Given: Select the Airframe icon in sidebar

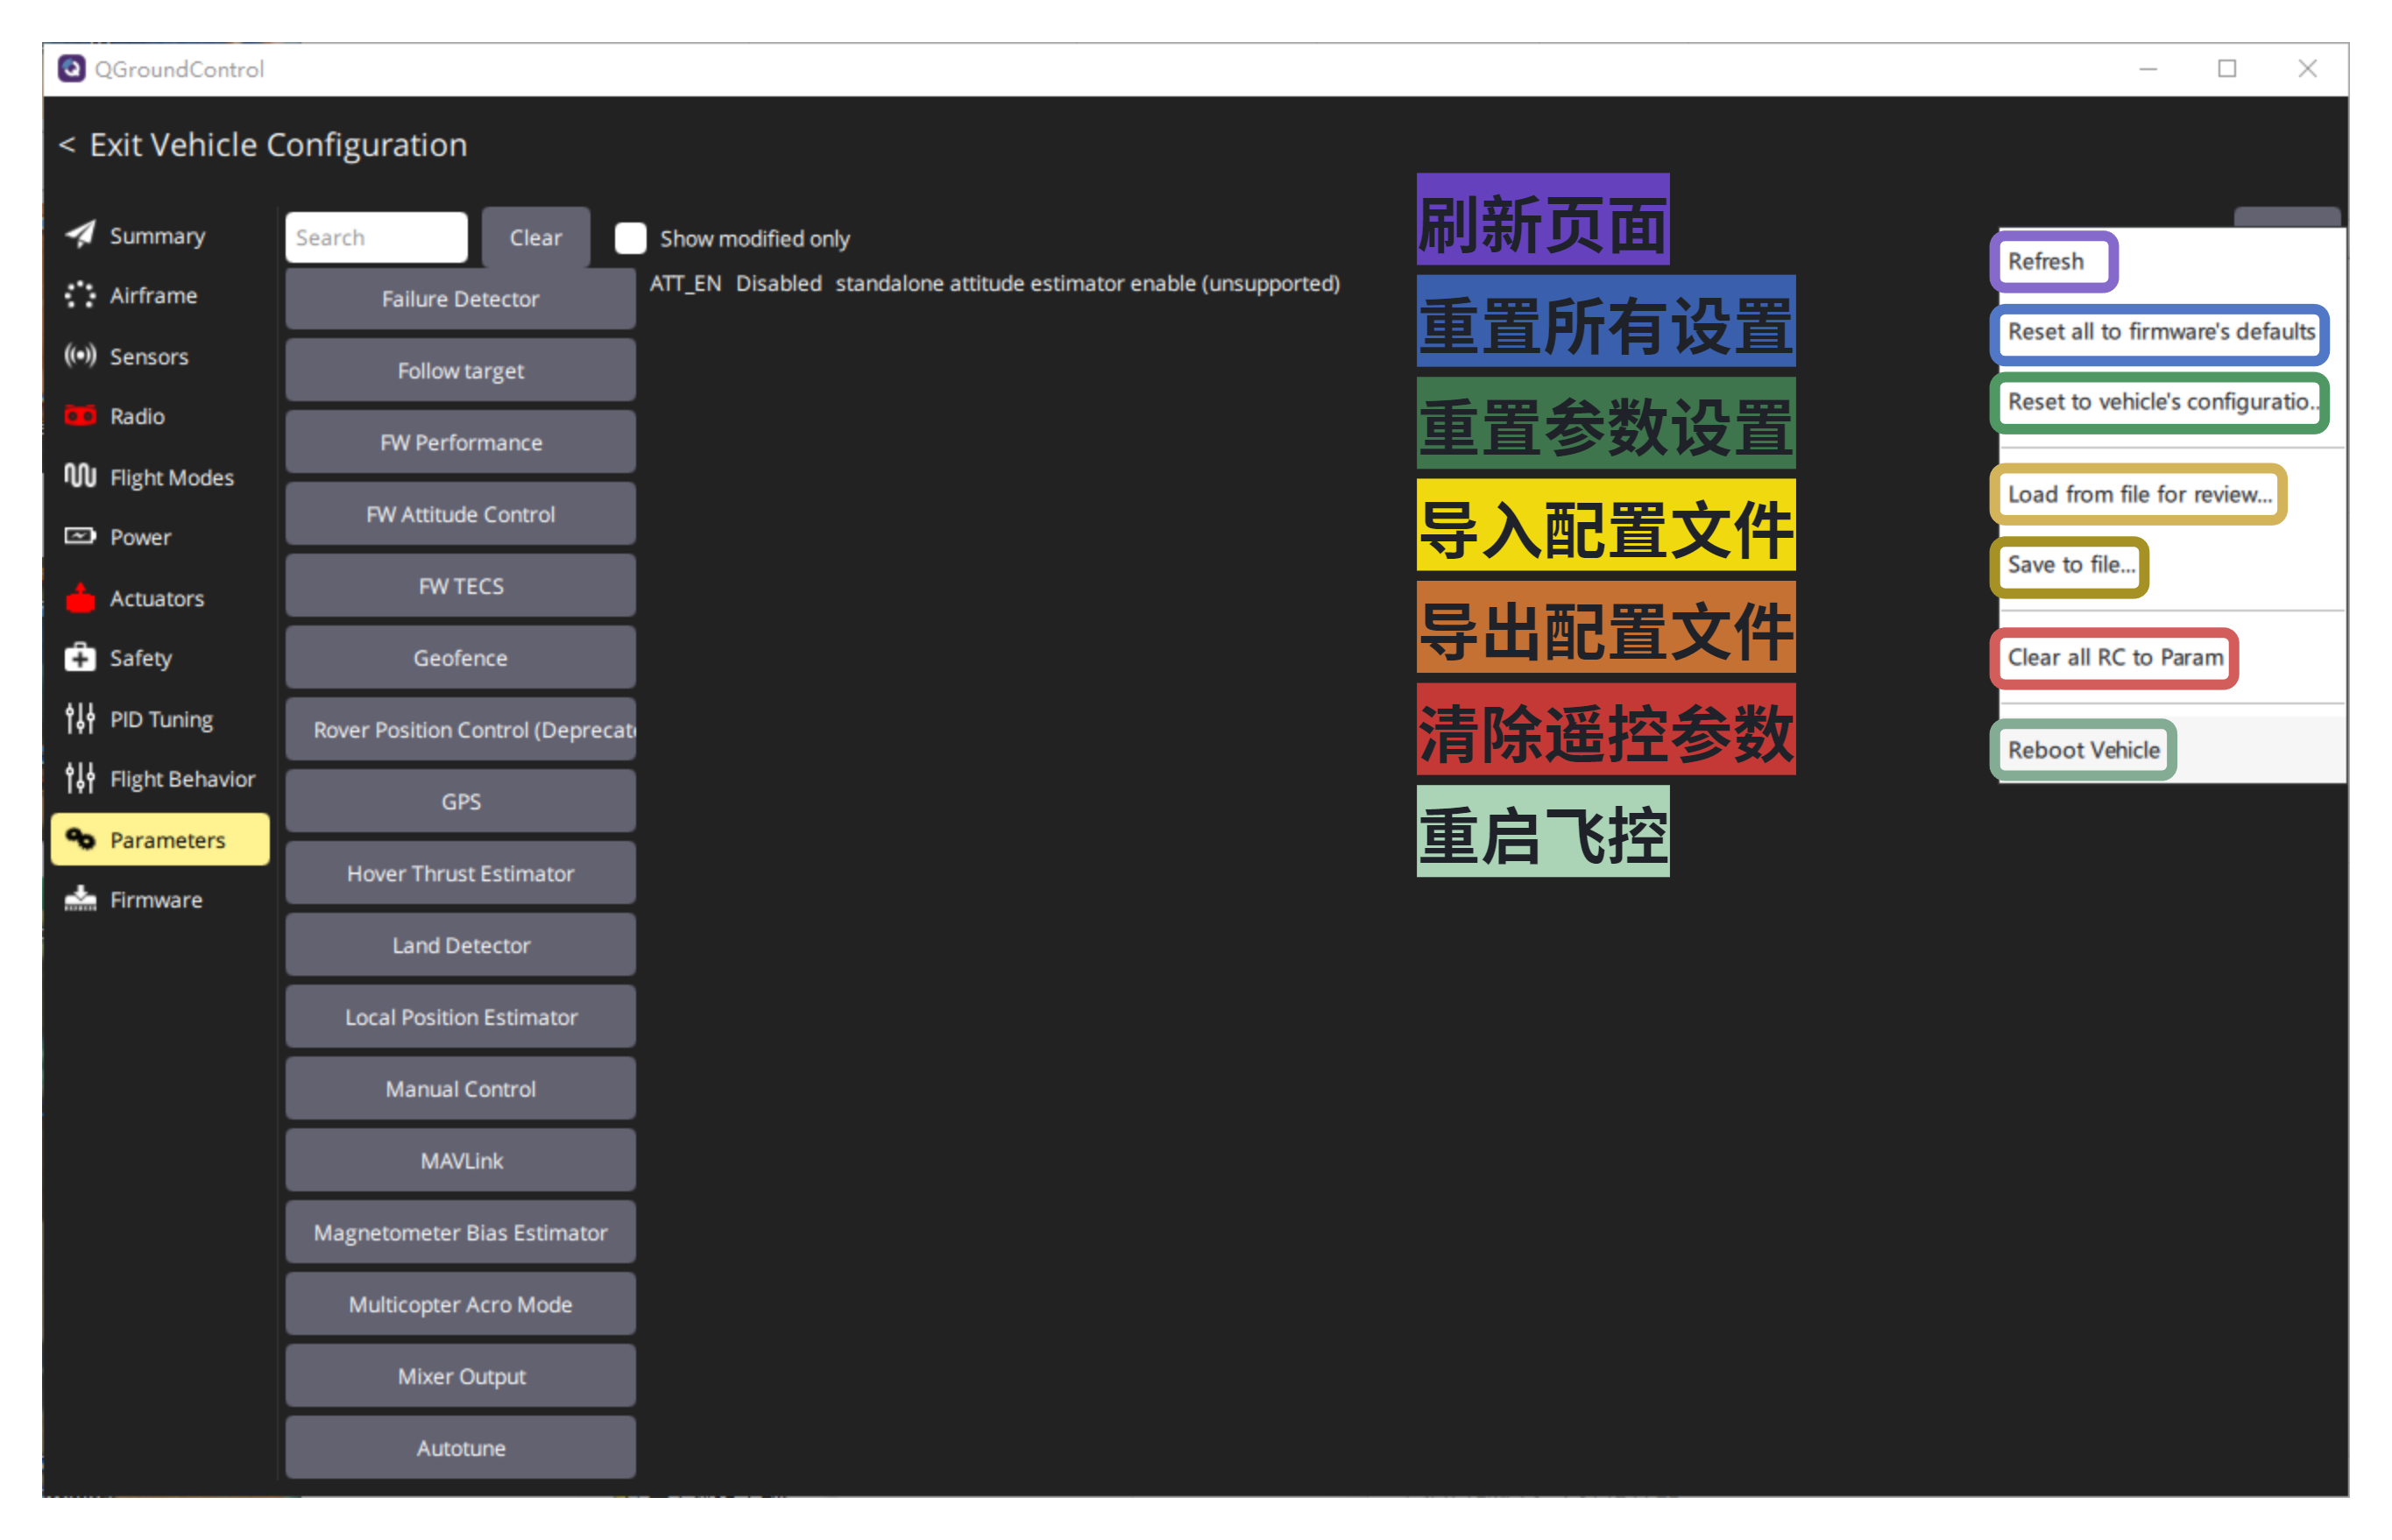Looking at the screenshot, I should click(80, 295).
